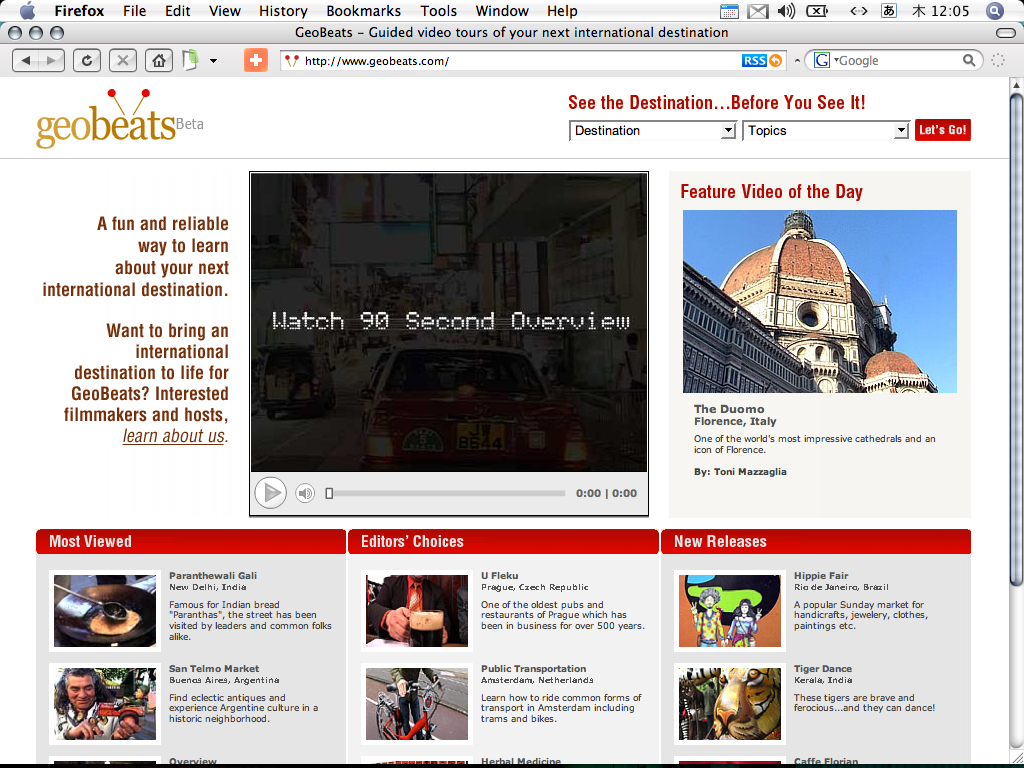Screen dimensions: 1024x768
Task: Open Spotlight search icon in menu bar
Action: tap(995, 11)
